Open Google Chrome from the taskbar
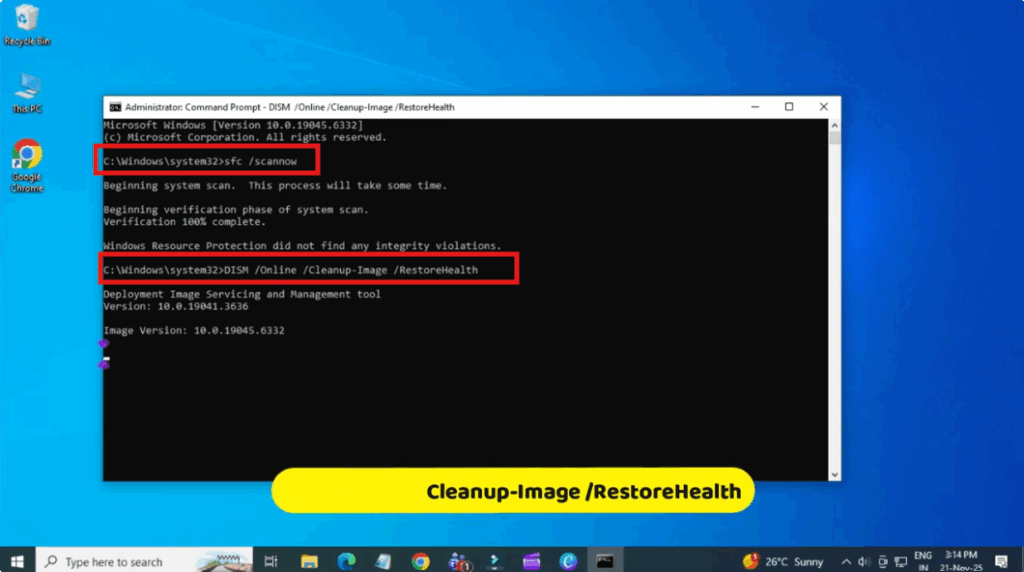The image size is (1024, 572). (421, 561)
